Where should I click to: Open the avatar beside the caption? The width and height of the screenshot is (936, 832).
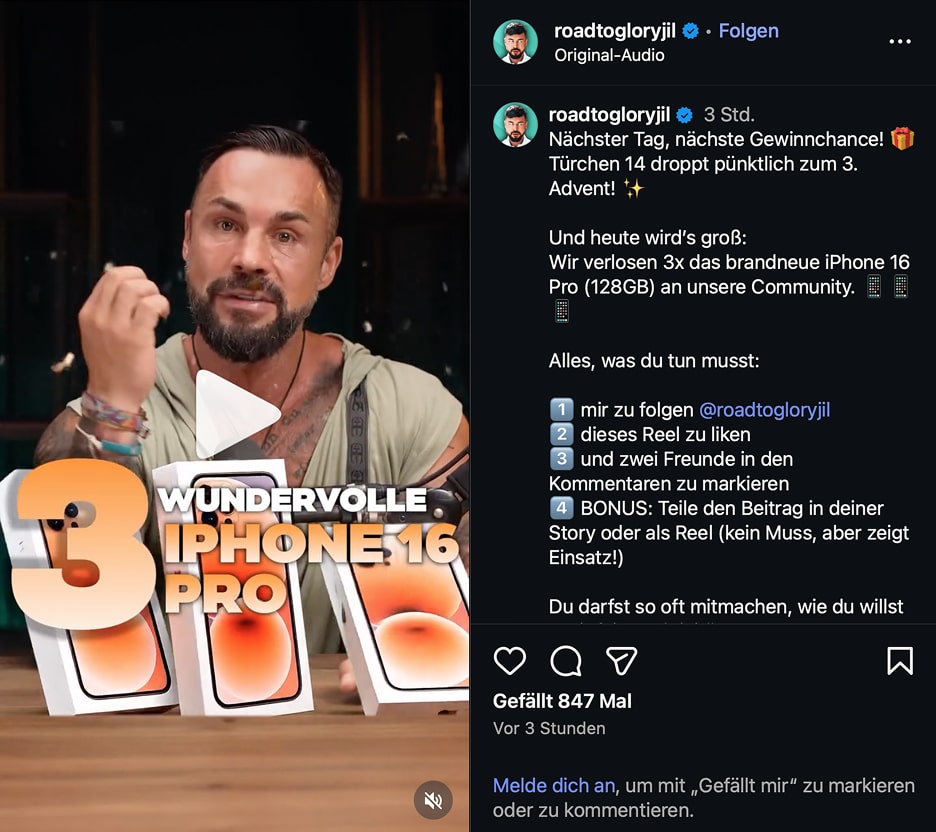click(x=515, y=125)
